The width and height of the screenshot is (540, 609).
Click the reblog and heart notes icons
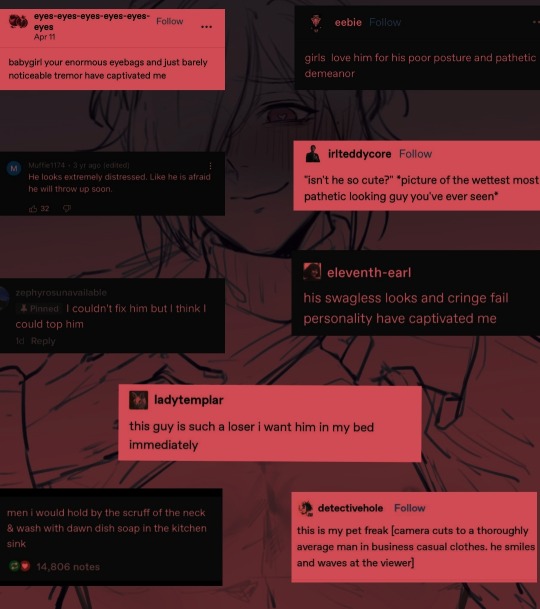[19, 566]
